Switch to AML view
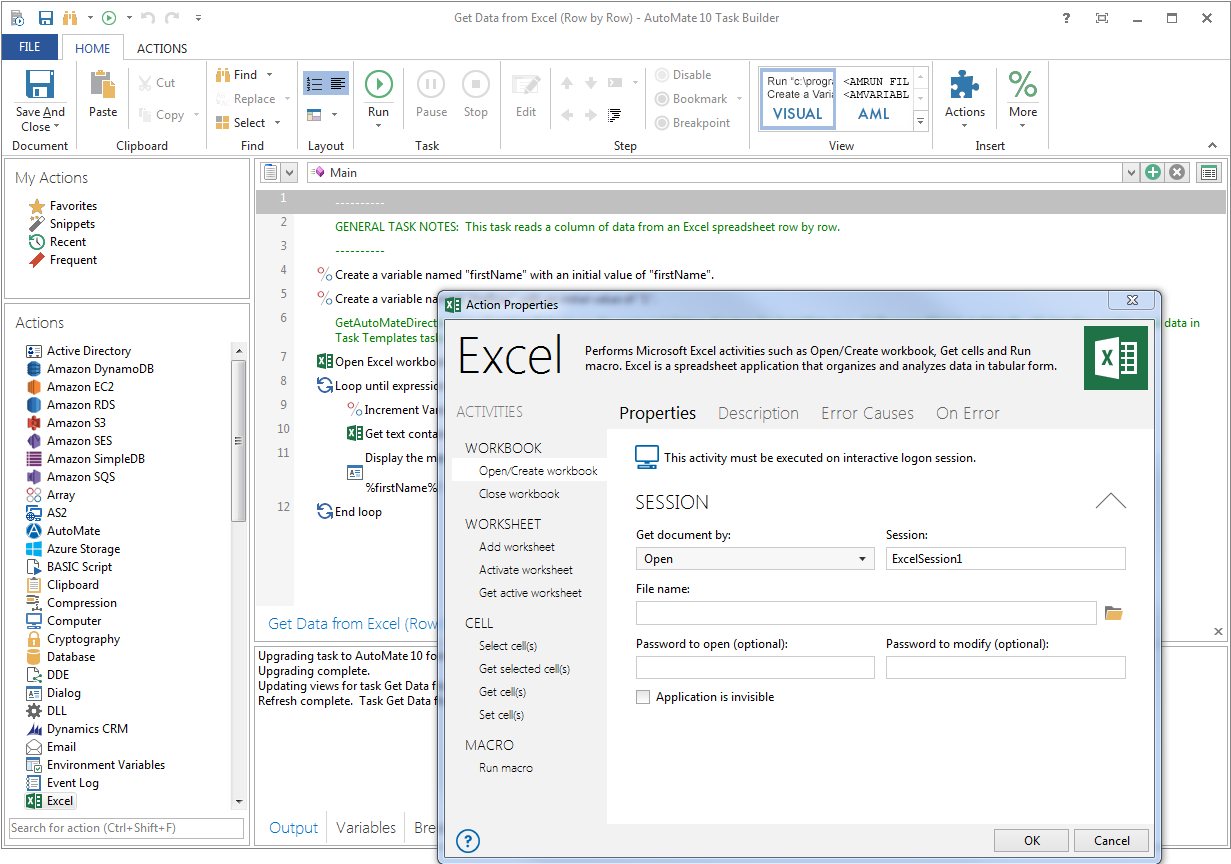 pos(874,98)
